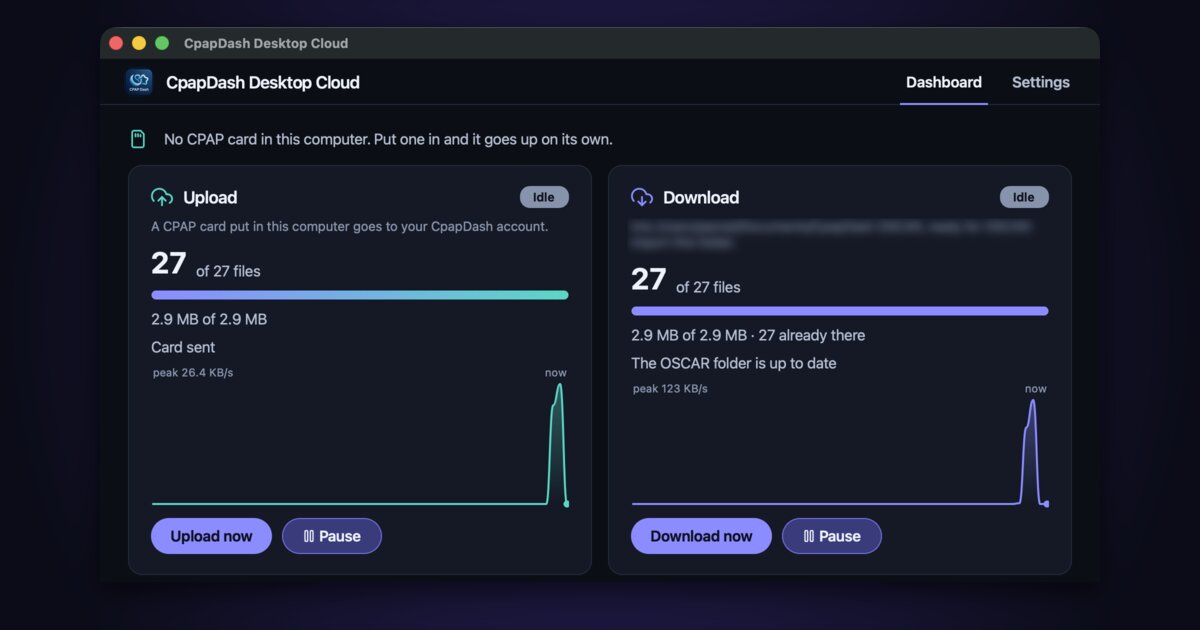The height and width of the screenshot is (630, 1200).
Task: Click the yellow minimize window button
Action: point(139,43)
